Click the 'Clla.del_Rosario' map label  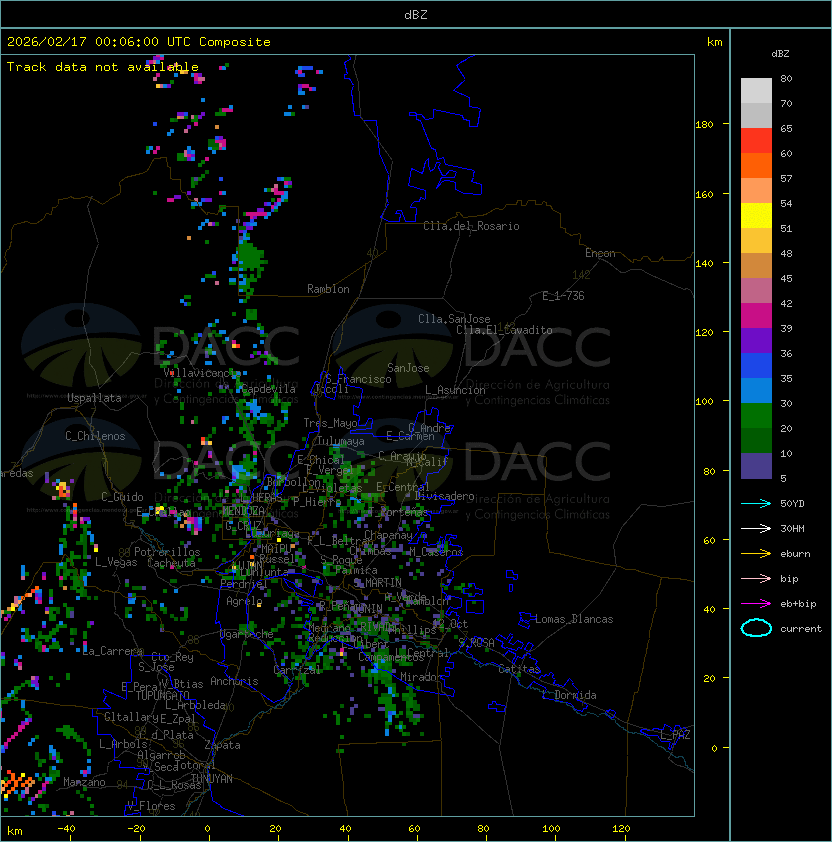472,226
